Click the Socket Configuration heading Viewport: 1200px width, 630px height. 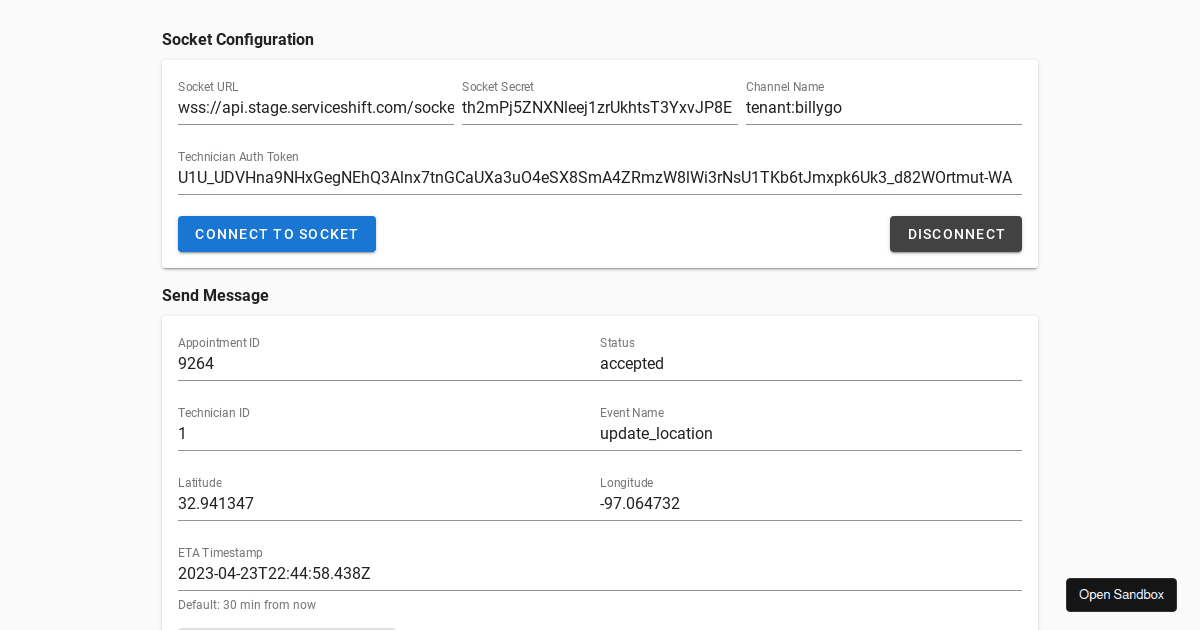click(238, 40)
